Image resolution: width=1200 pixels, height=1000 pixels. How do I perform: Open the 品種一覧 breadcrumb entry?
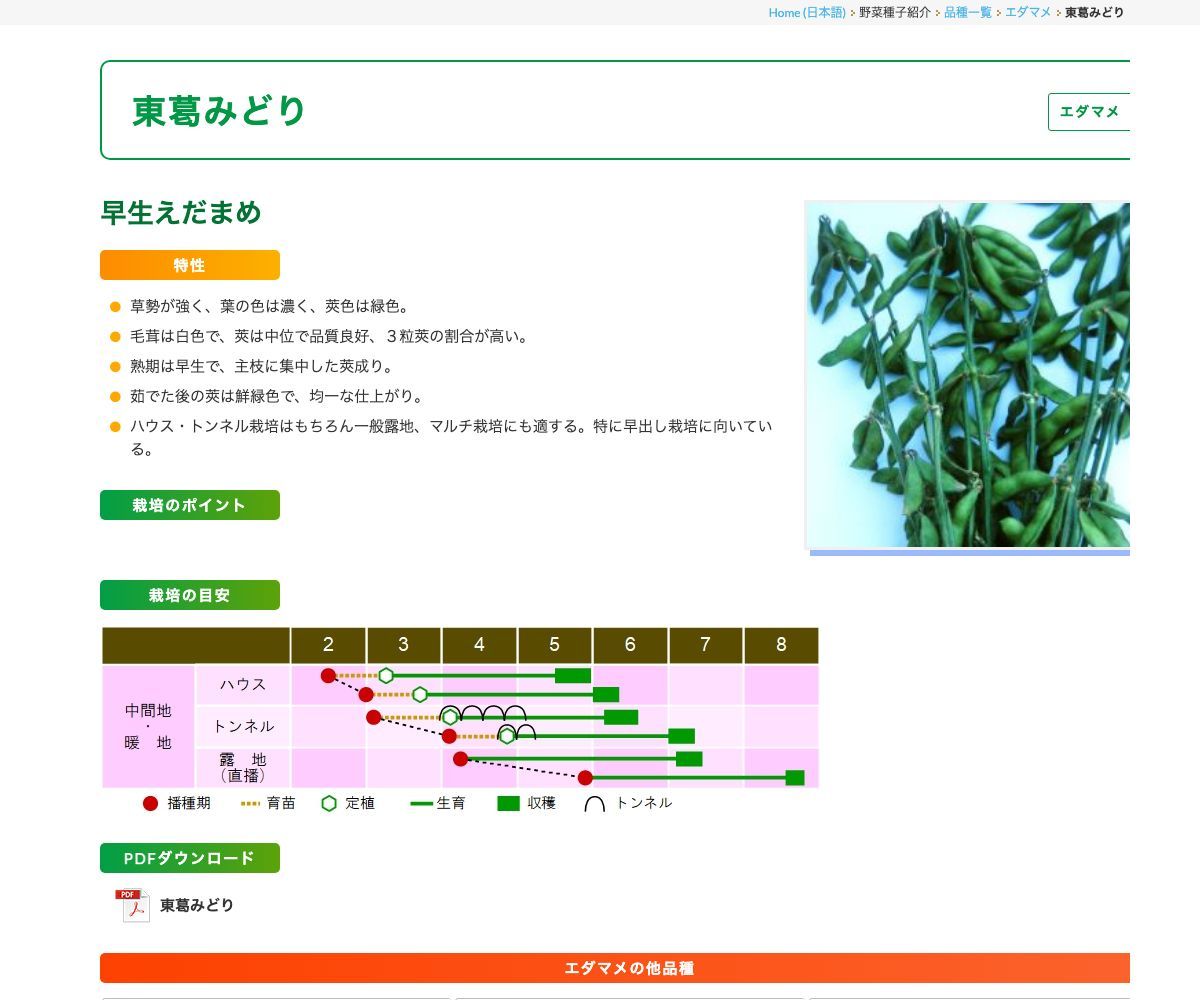click(x=966, y=14)
